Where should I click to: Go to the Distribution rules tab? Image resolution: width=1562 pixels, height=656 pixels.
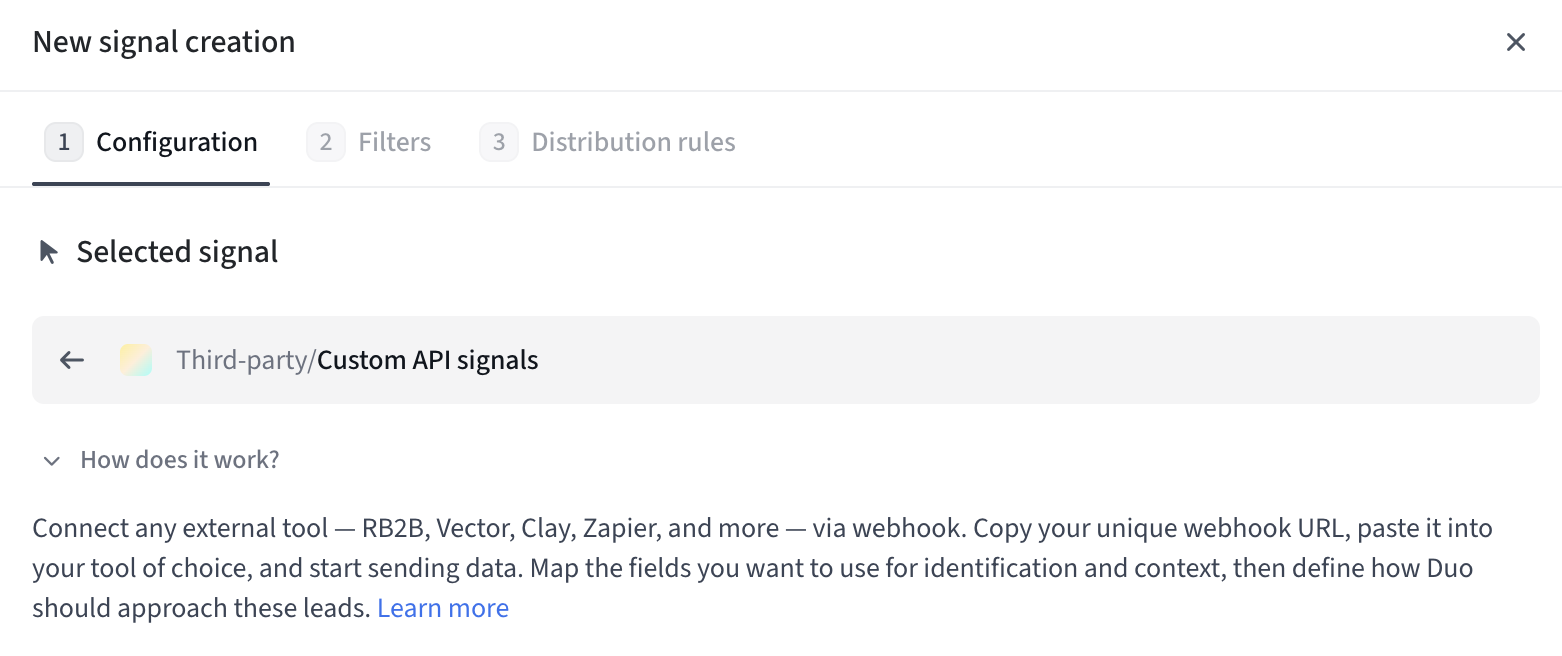[633, 143]
